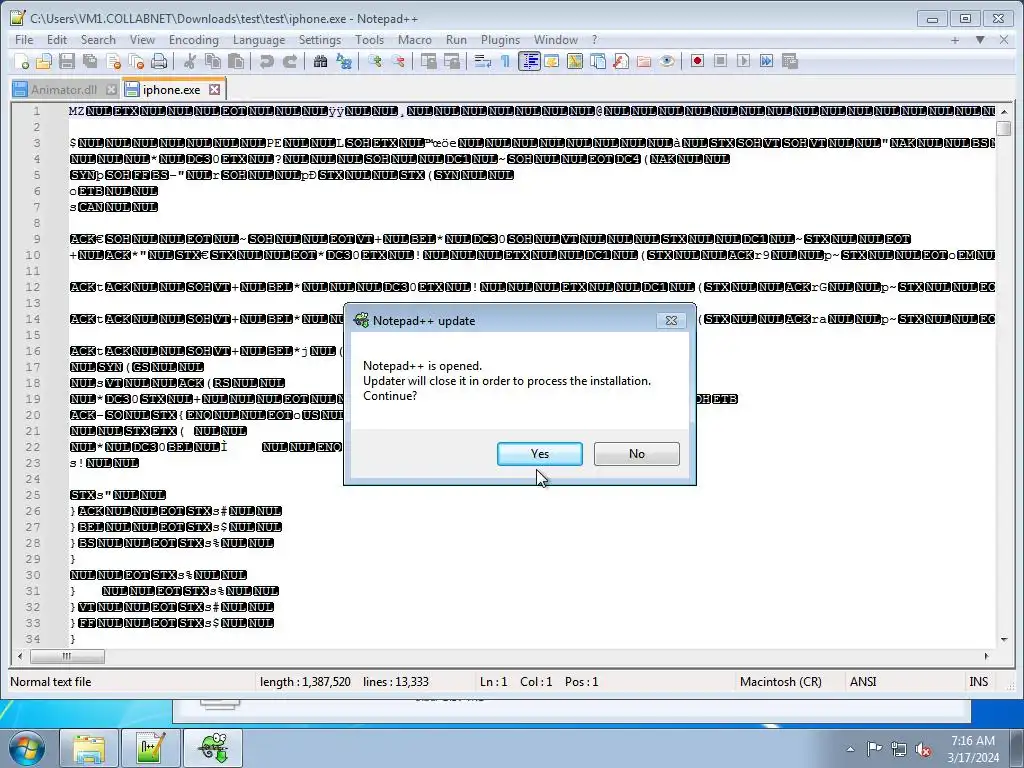Close the Animator.dll tab
Image resolution: width=1024 pixels, height=768 pixels.
pyautogui.click(x=111, y=89)
